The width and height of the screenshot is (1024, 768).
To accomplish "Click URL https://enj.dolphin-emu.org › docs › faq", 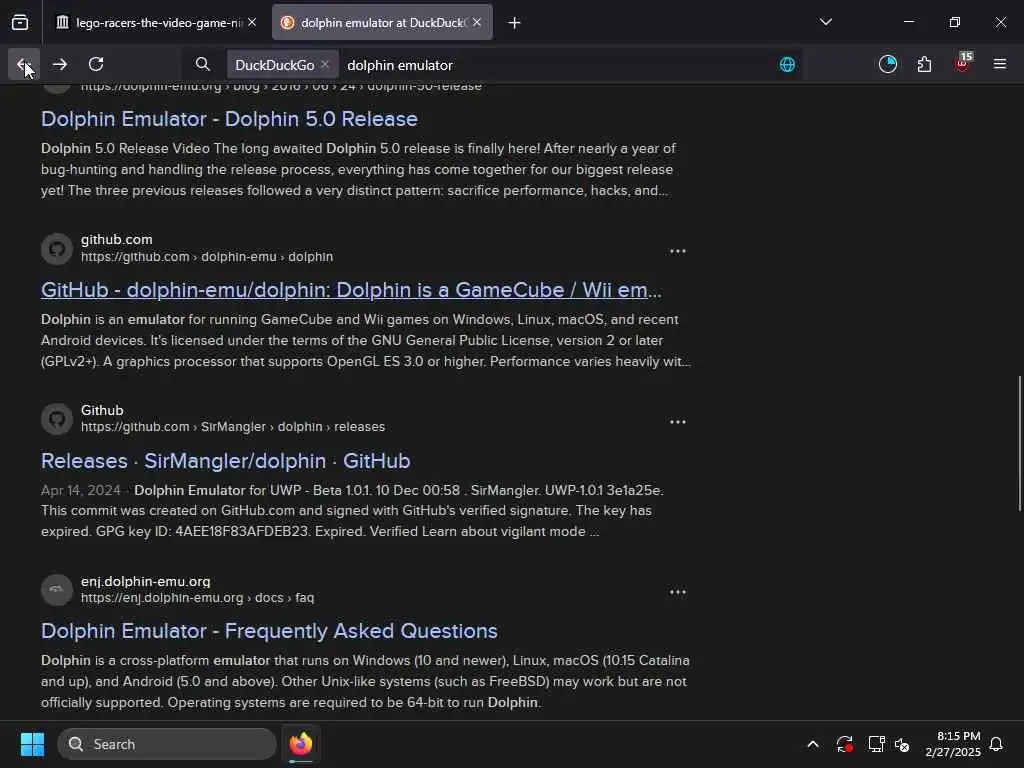I will click(x=197, y=598).
